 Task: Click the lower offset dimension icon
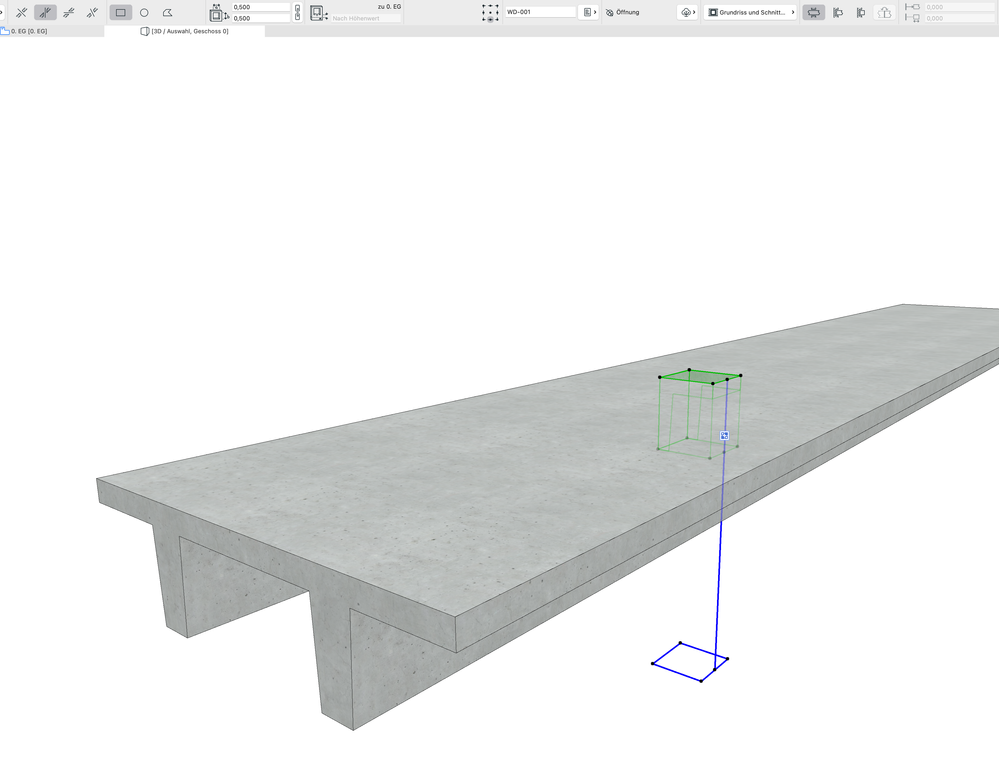click(x=912, y=18)
